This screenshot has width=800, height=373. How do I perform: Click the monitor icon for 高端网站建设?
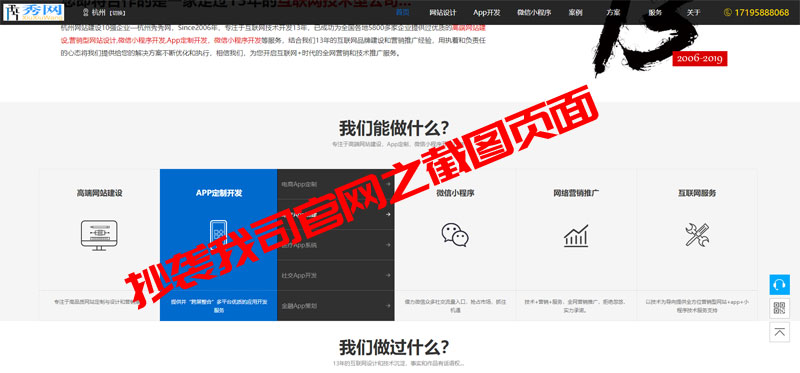(x=99, y=235)
